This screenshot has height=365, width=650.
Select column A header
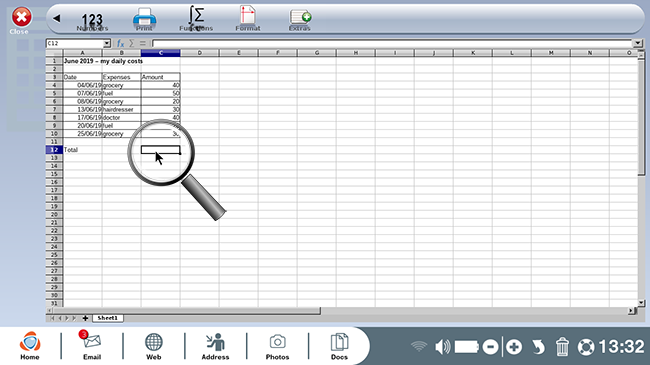coord(82,53)
